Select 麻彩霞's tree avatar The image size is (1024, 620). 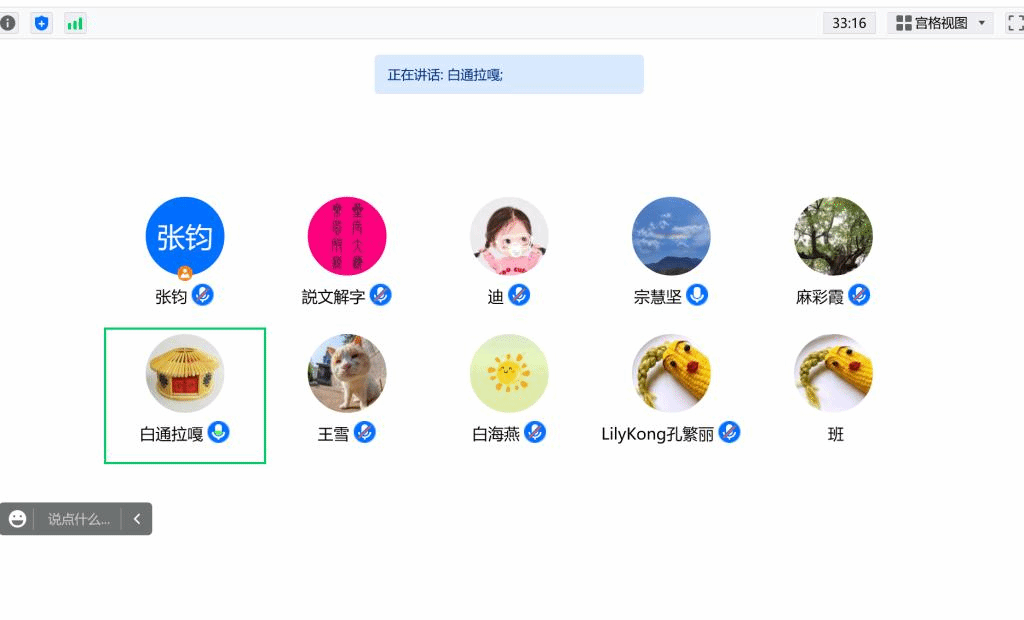coord(833,236)
